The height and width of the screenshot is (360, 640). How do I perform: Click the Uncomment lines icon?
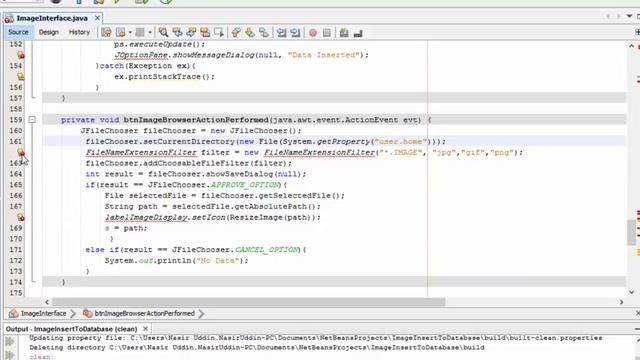point(358,33)
